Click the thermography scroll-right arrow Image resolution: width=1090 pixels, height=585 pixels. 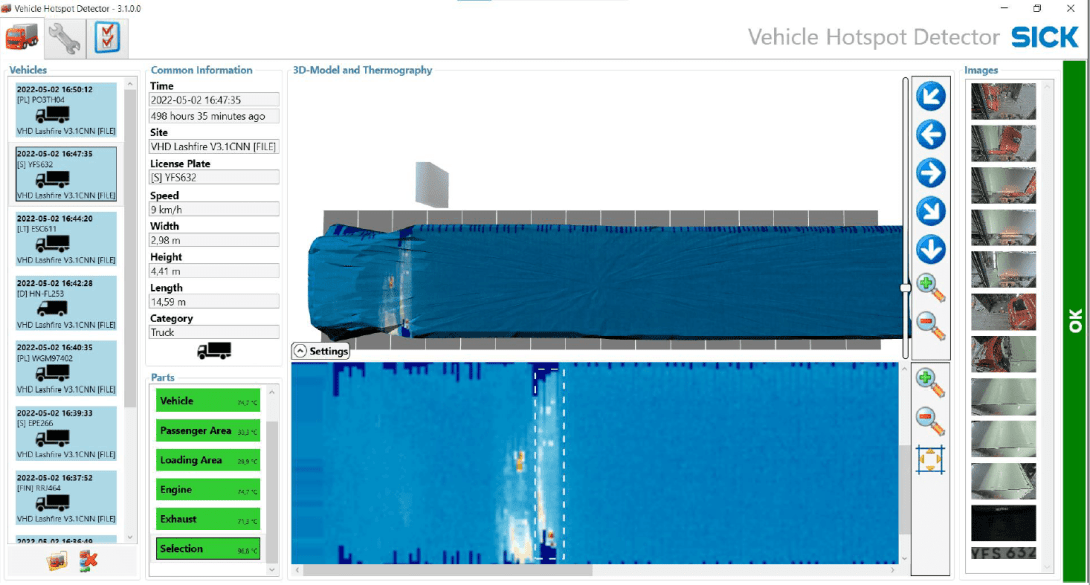[893, 570]
